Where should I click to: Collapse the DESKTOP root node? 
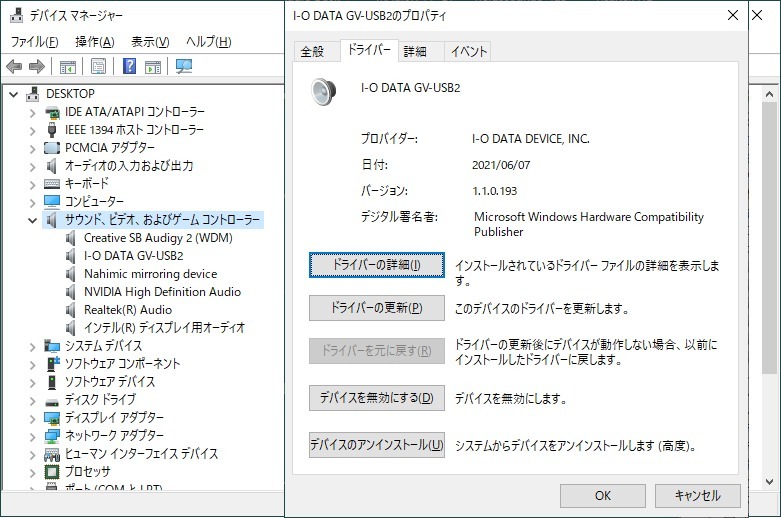point(13,94)
